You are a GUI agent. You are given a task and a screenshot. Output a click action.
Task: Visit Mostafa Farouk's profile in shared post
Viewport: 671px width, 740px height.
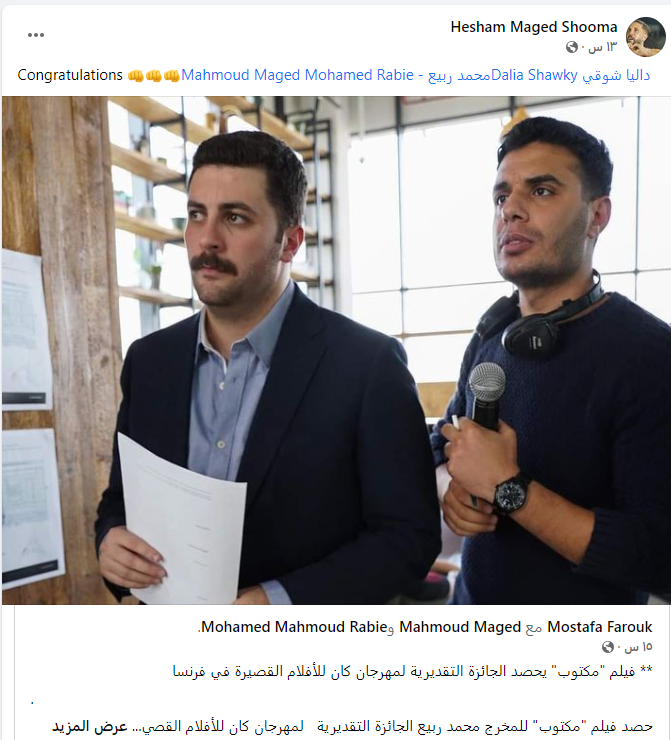pos(599,627)
